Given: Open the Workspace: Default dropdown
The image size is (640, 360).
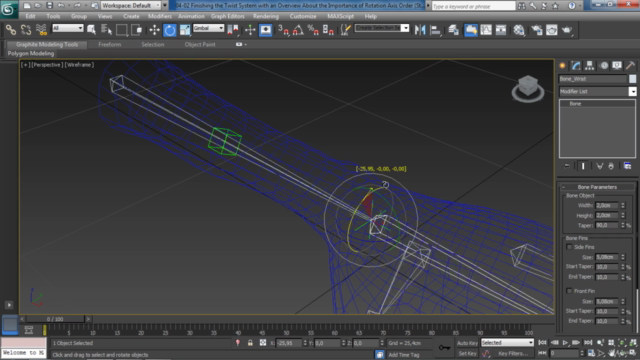Looking at the screenshot, I should pos(131,5).
